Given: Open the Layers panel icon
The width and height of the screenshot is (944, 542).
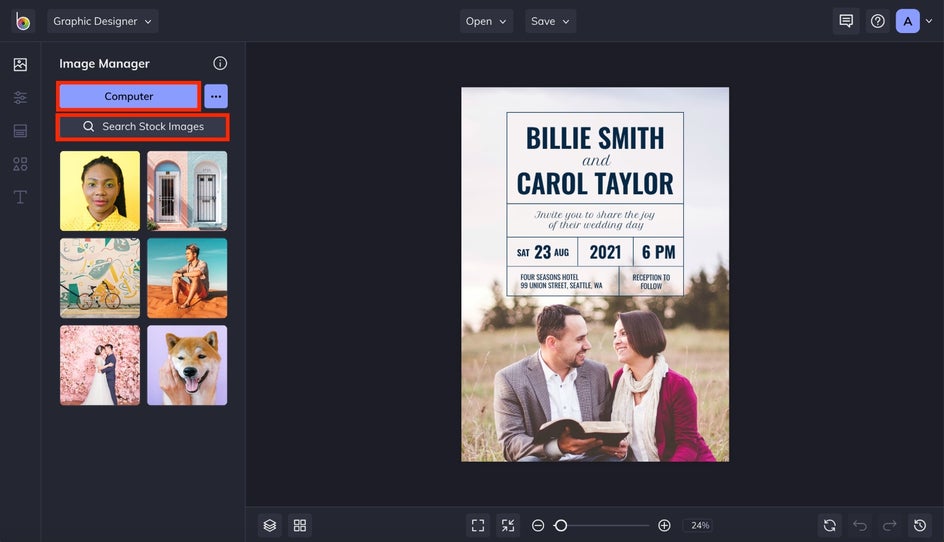Looking at the screenshot, I should [269, 525].
